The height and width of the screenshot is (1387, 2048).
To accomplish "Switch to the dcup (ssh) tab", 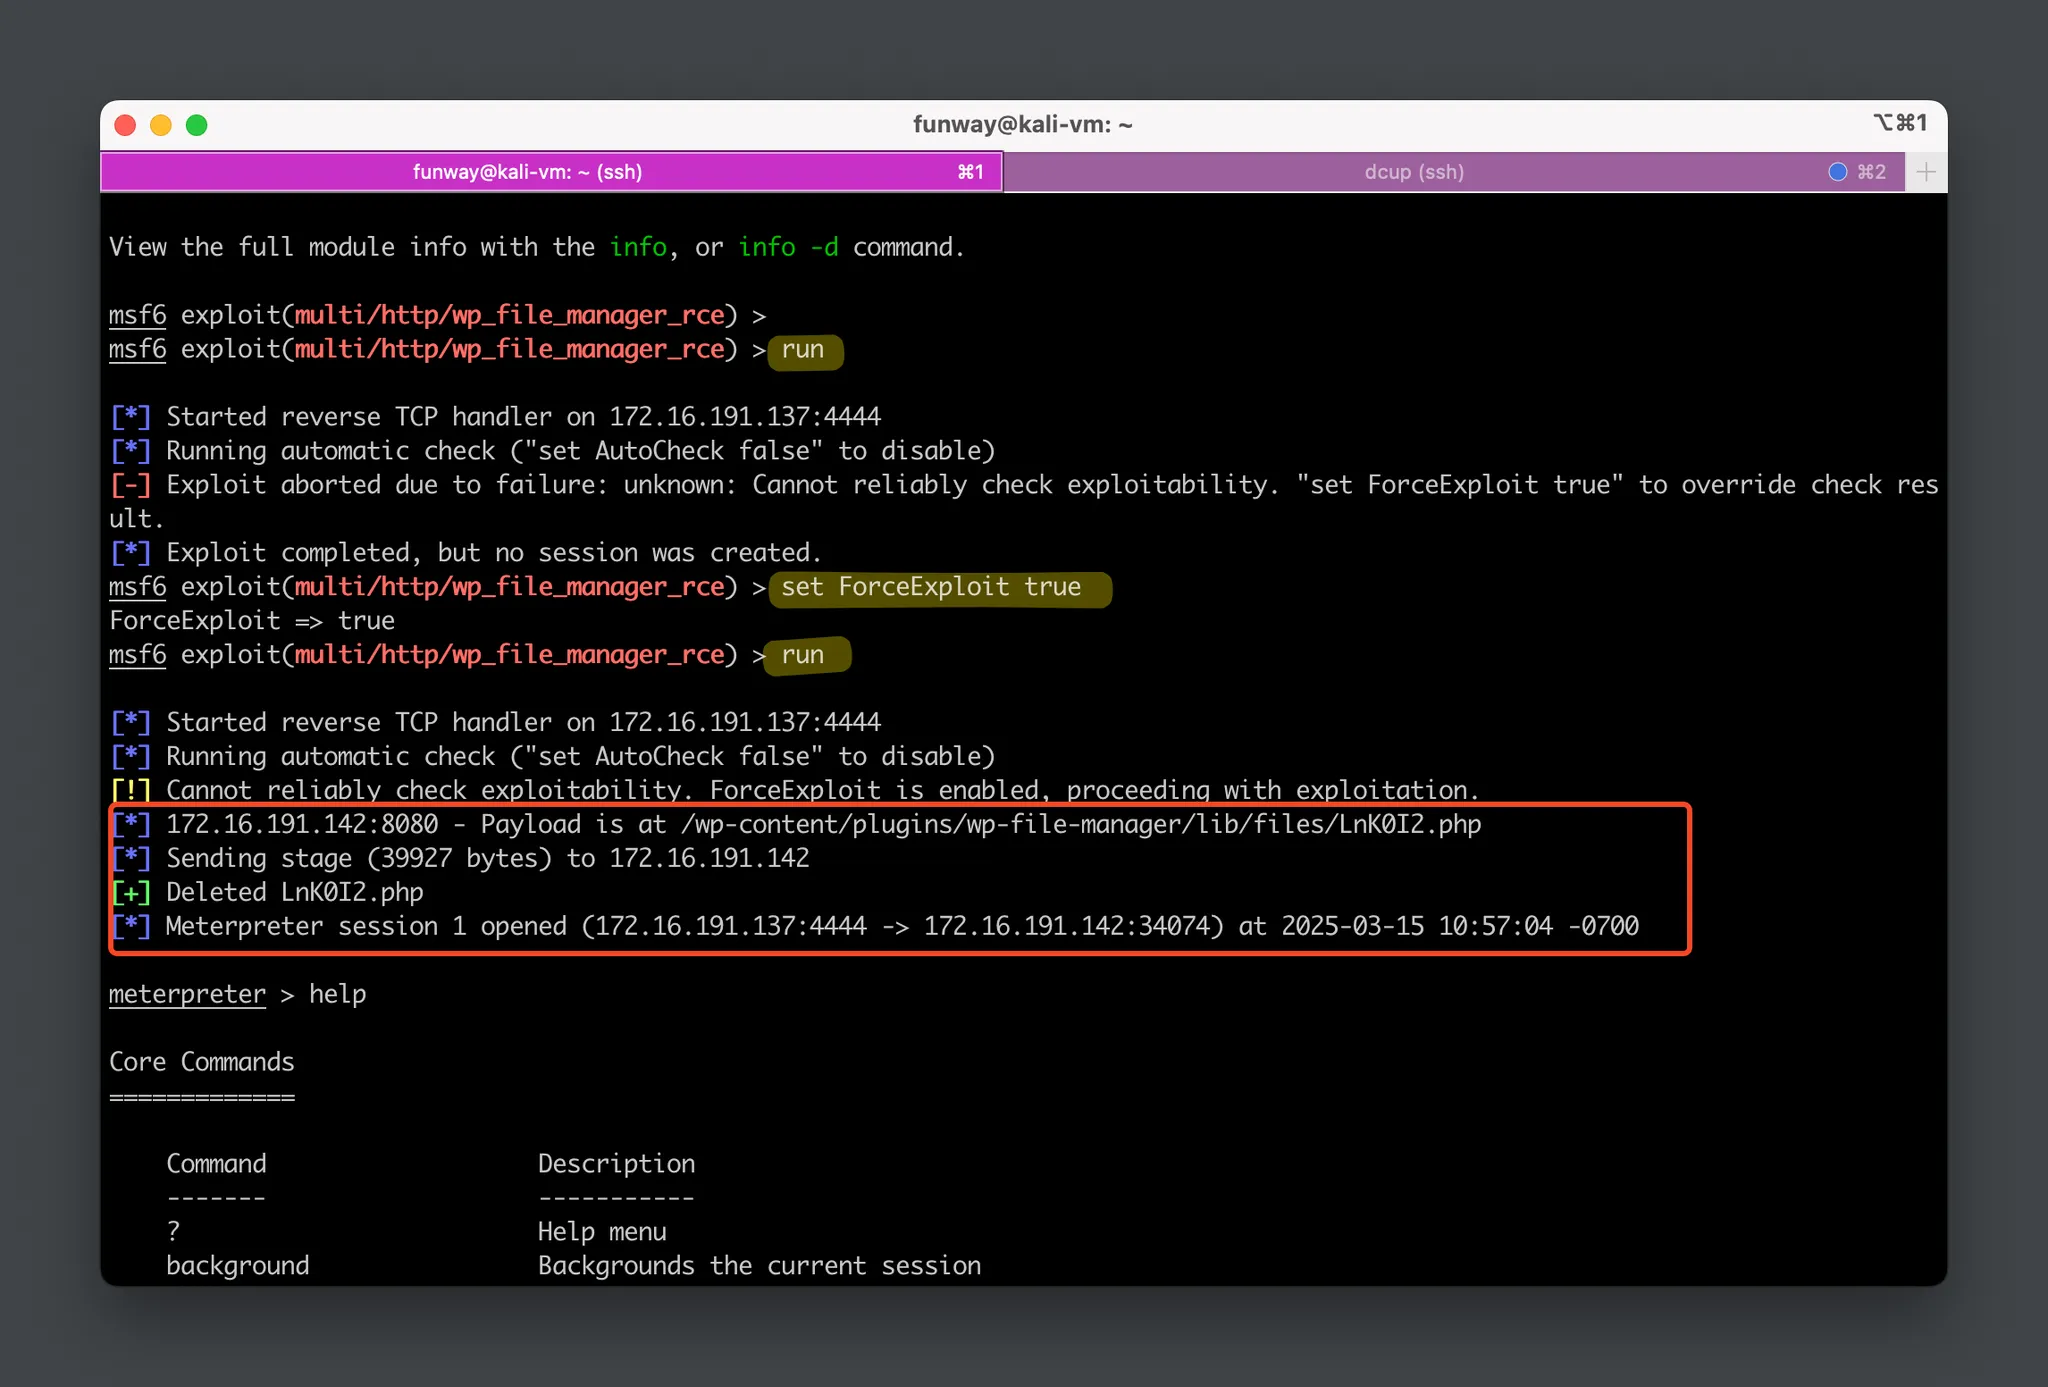I will 1413,172.
